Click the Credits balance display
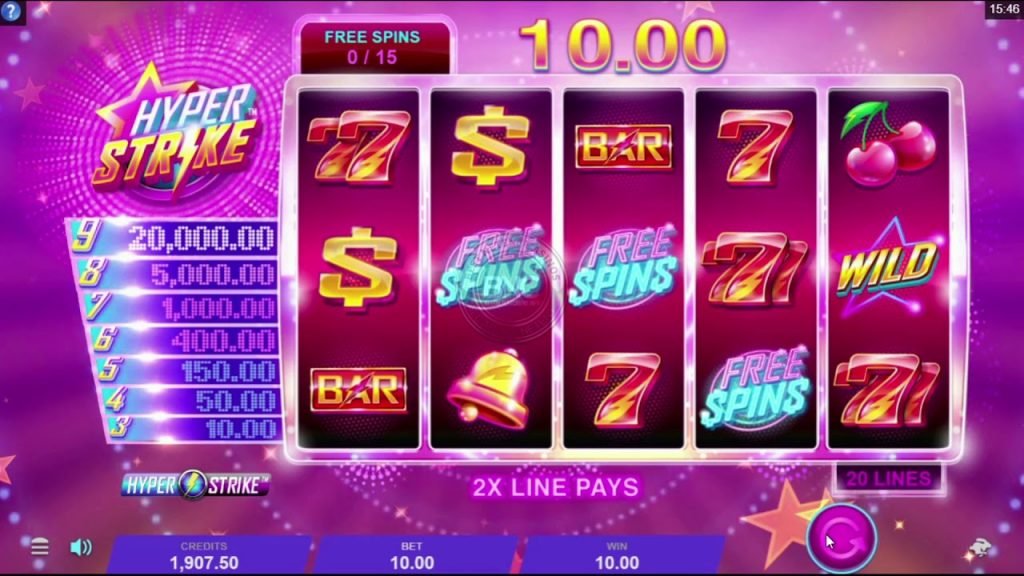 tap(204, 556)
